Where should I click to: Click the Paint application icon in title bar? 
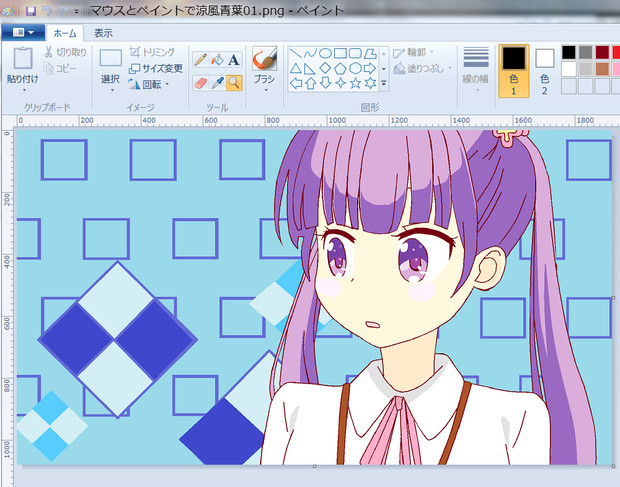click(8, 11)
